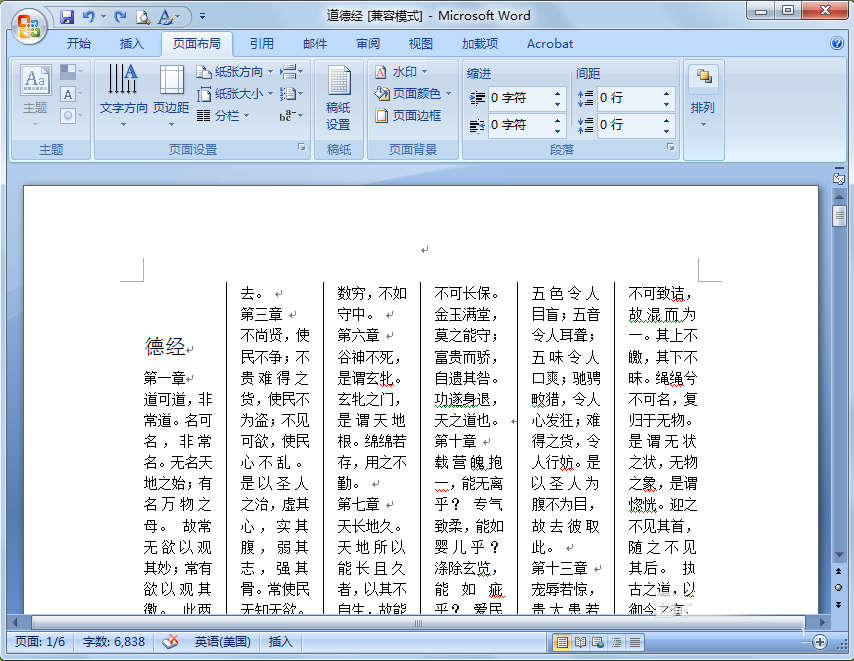
Task: Click the proofing errors icon in status bar
Action: click(171, 642)
